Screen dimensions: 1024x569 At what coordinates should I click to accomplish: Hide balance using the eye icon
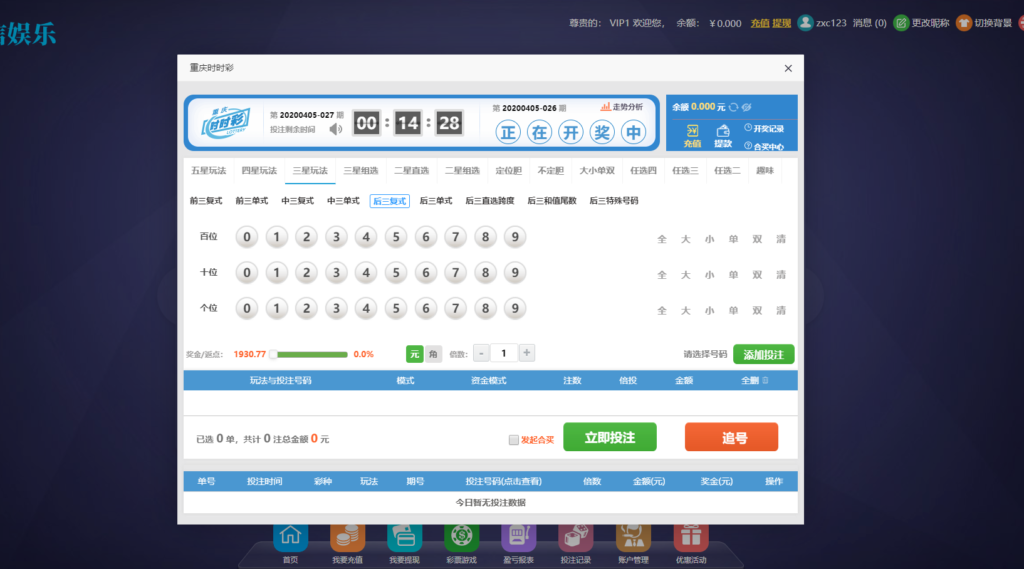(746, 107)
